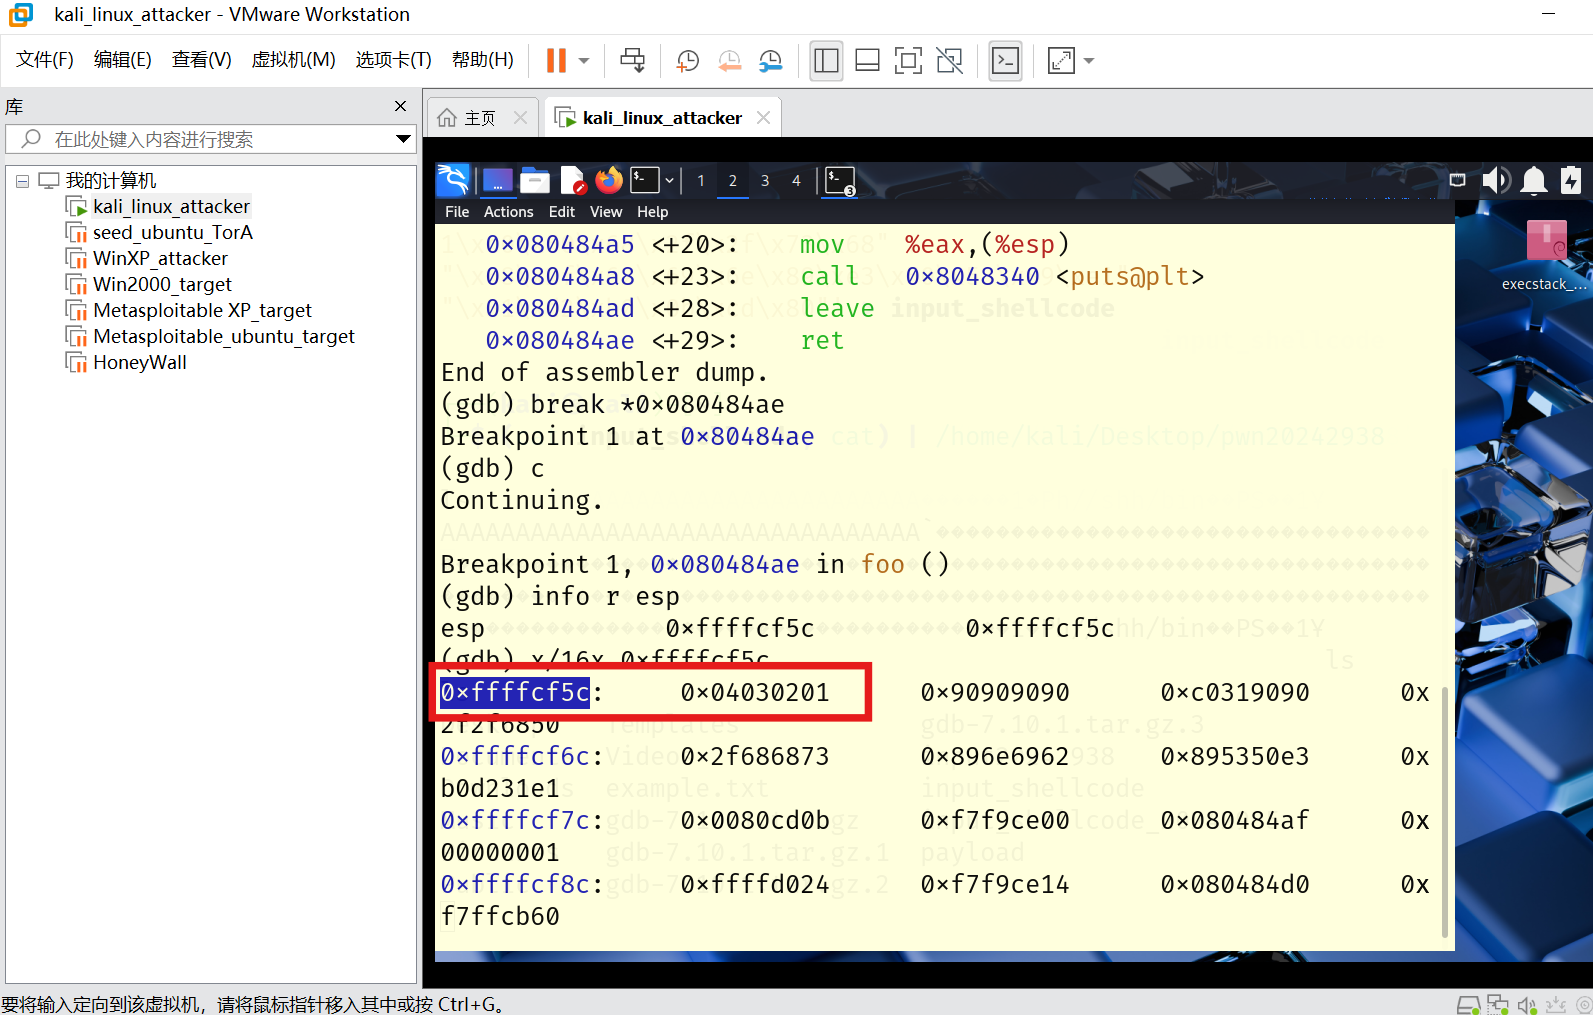
Task: Open the Kali notifications bell
Action: pos(1534,180)
